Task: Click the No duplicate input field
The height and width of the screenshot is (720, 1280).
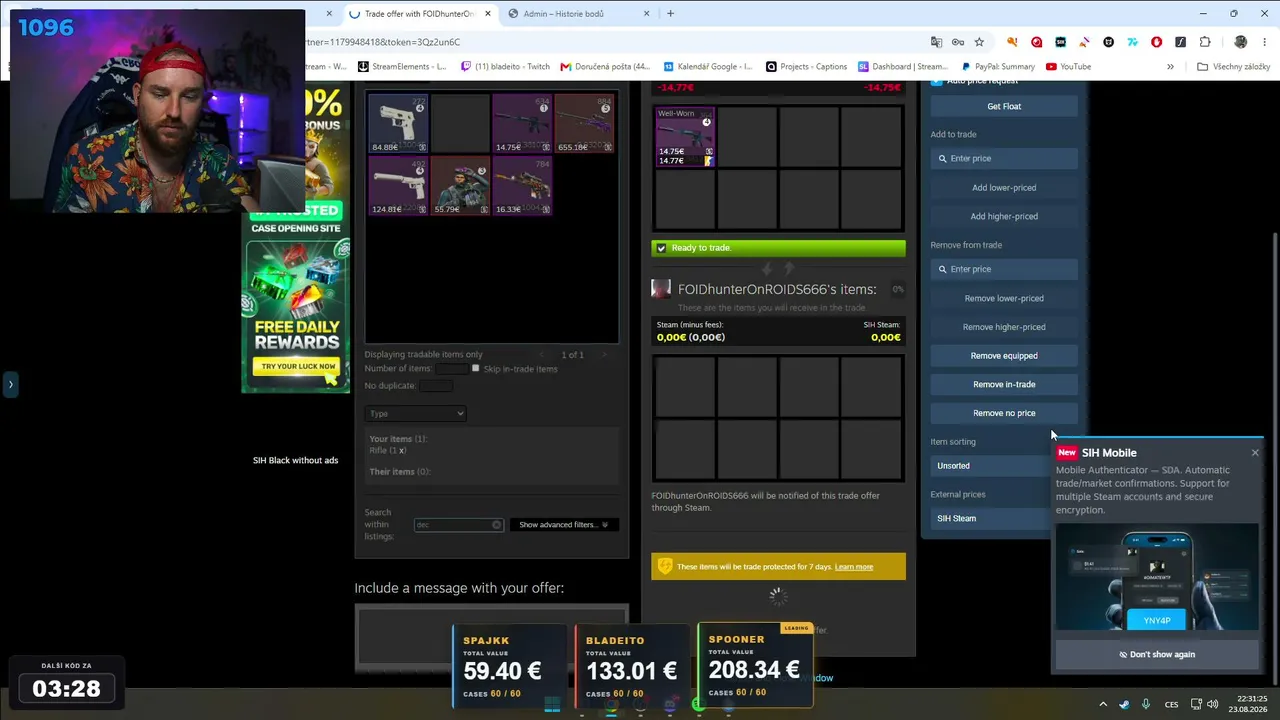Action: point(436,386)
